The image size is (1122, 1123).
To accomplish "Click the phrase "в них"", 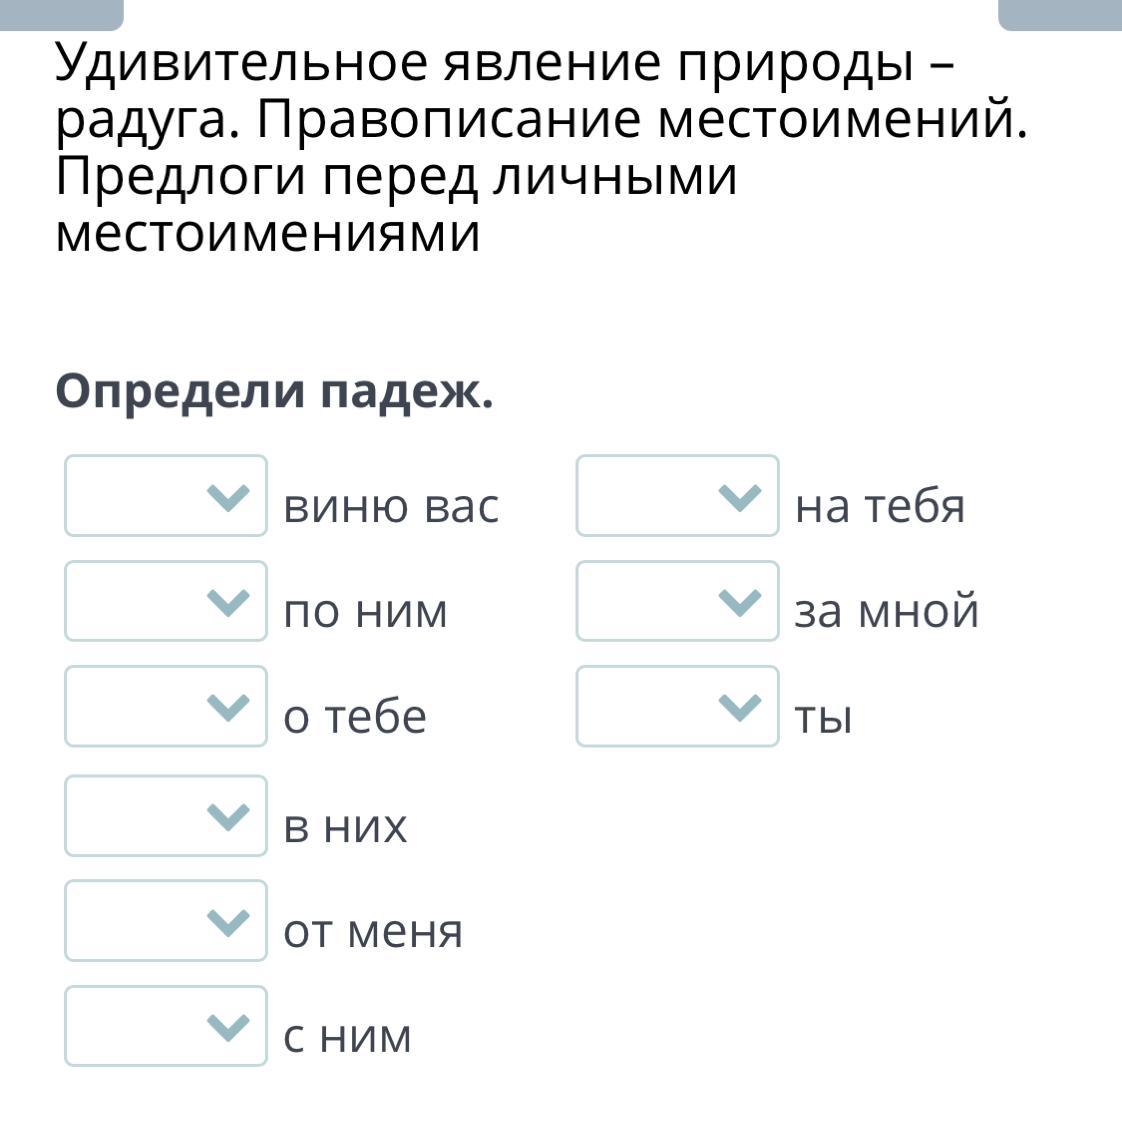I will (345, 827).
